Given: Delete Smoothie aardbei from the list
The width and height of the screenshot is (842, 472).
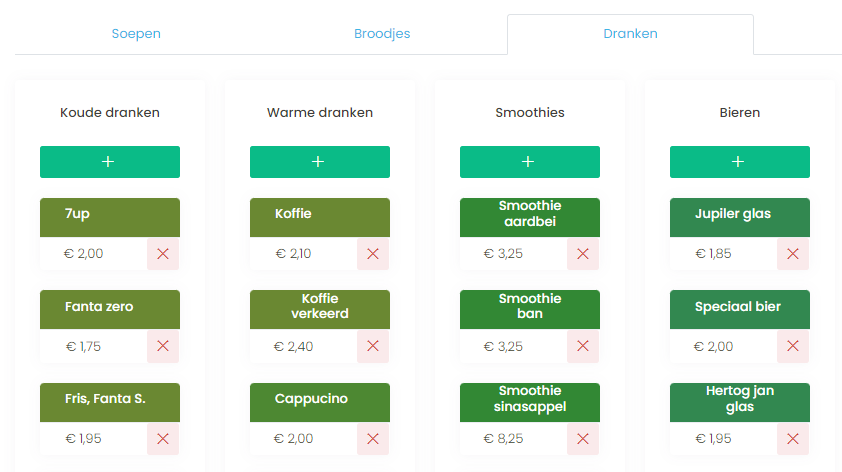Looking at the screenshot, I should [x=583, y=254].
